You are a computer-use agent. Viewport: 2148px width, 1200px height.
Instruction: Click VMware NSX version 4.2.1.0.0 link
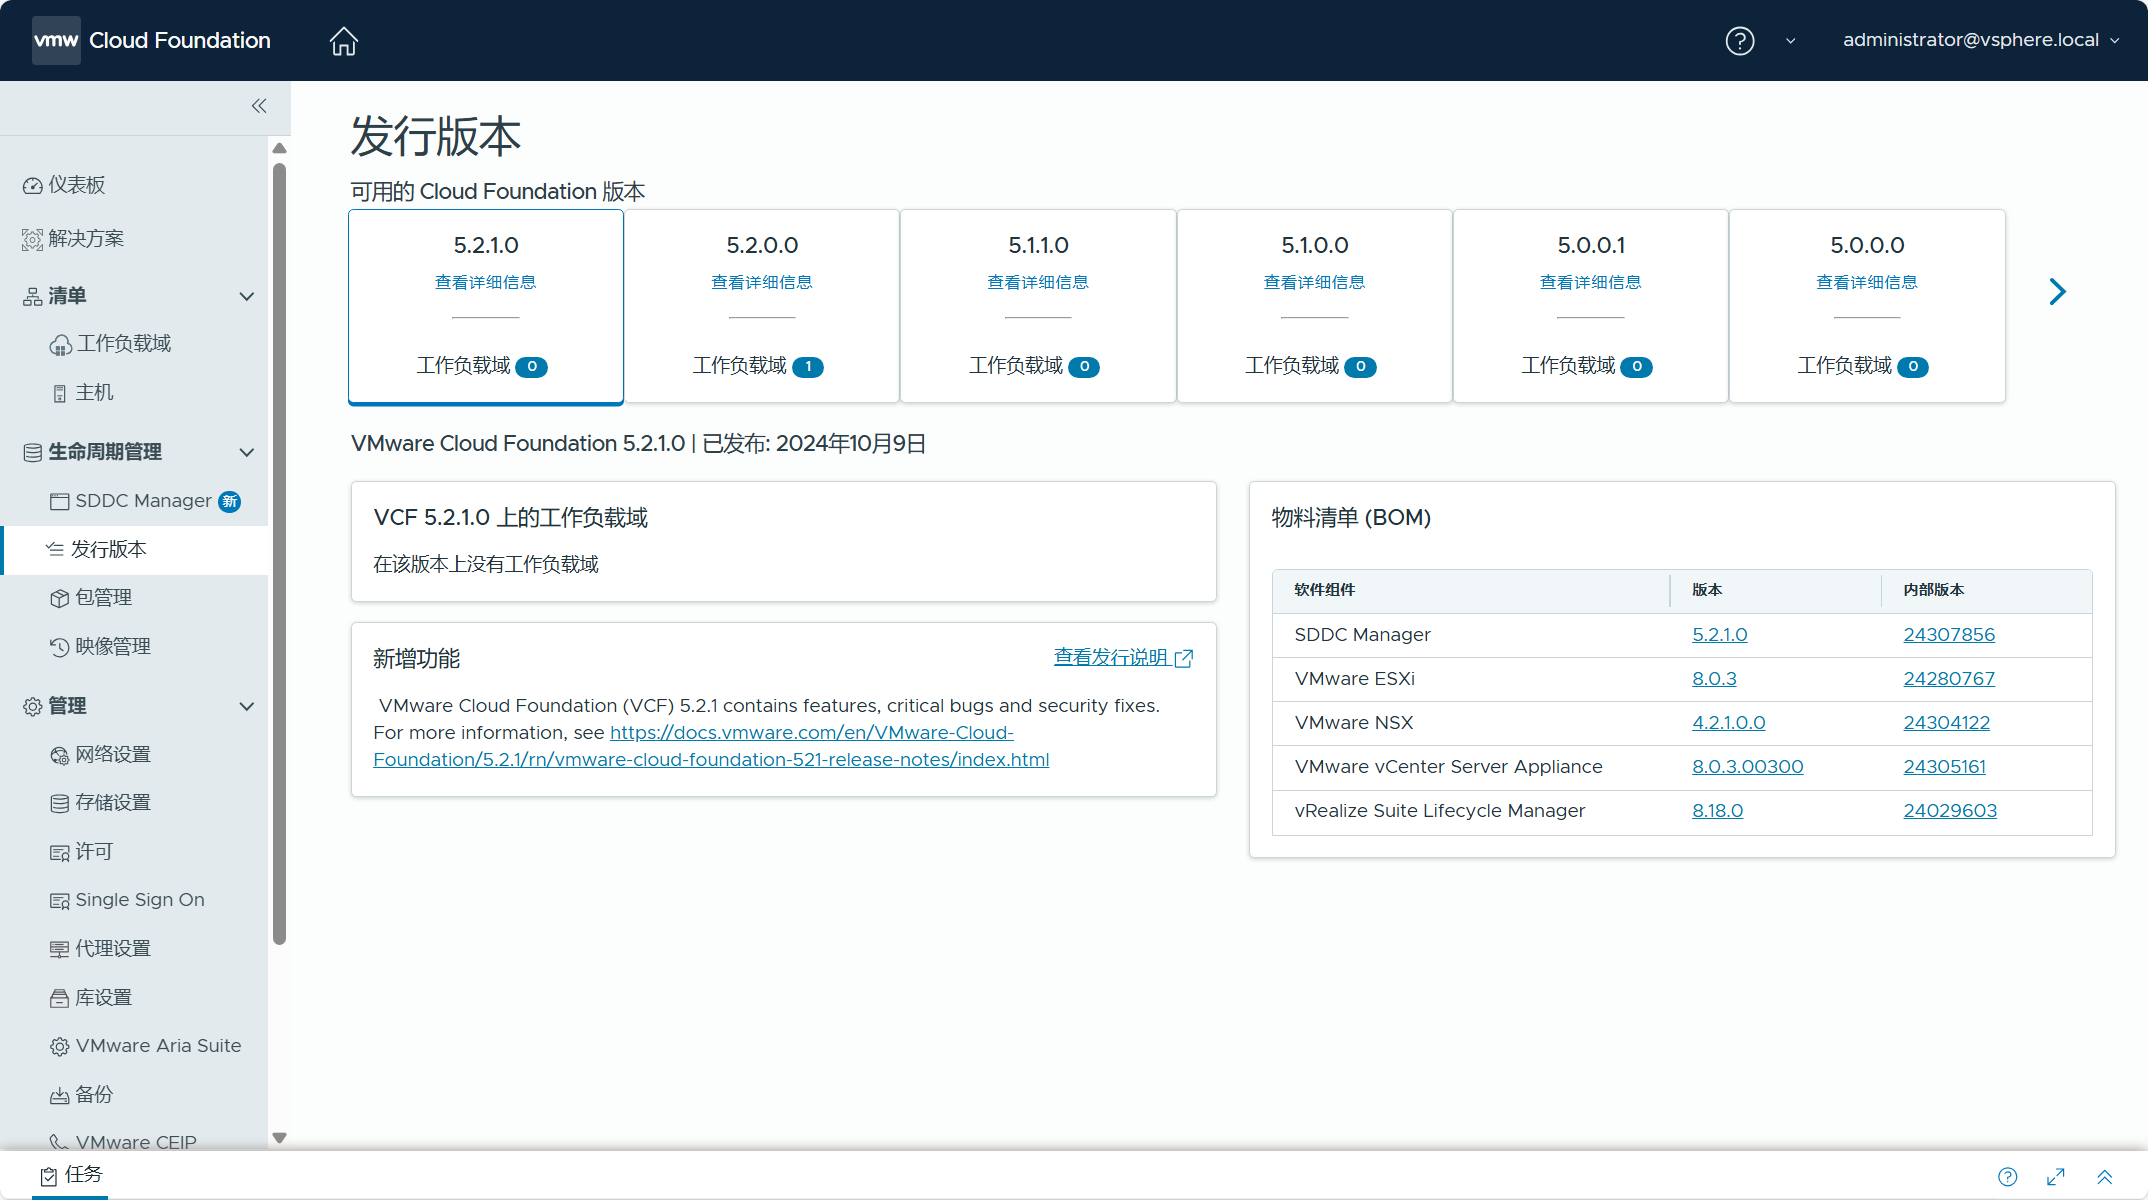pyautogui.click(x=1728, y=723)
